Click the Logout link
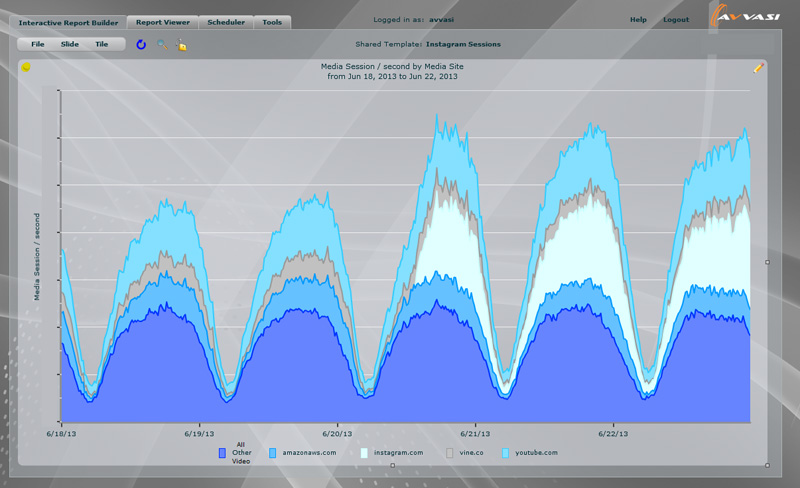This screenshot has height=488, width=800. 676,19
